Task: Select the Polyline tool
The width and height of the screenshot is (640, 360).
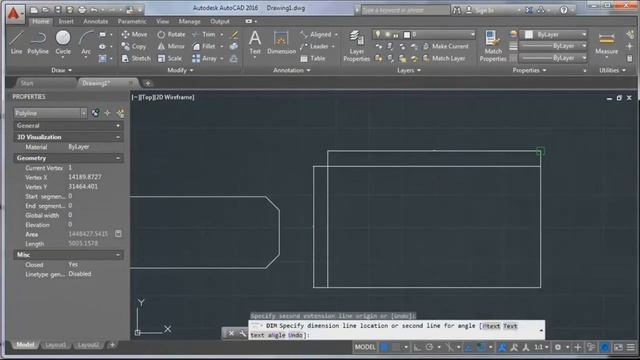Action: coord(38,42)
